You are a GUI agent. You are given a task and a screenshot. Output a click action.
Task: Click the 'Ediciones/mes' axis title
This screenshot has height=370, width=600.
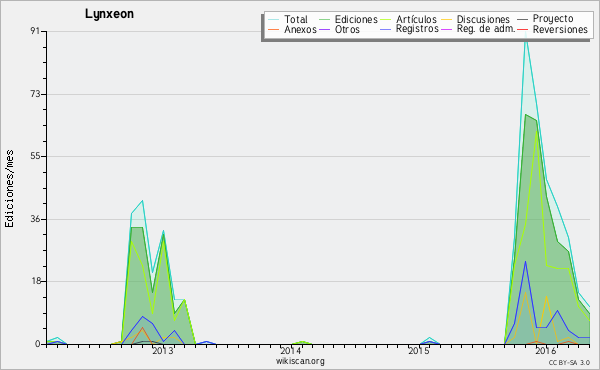pos(10,189)
